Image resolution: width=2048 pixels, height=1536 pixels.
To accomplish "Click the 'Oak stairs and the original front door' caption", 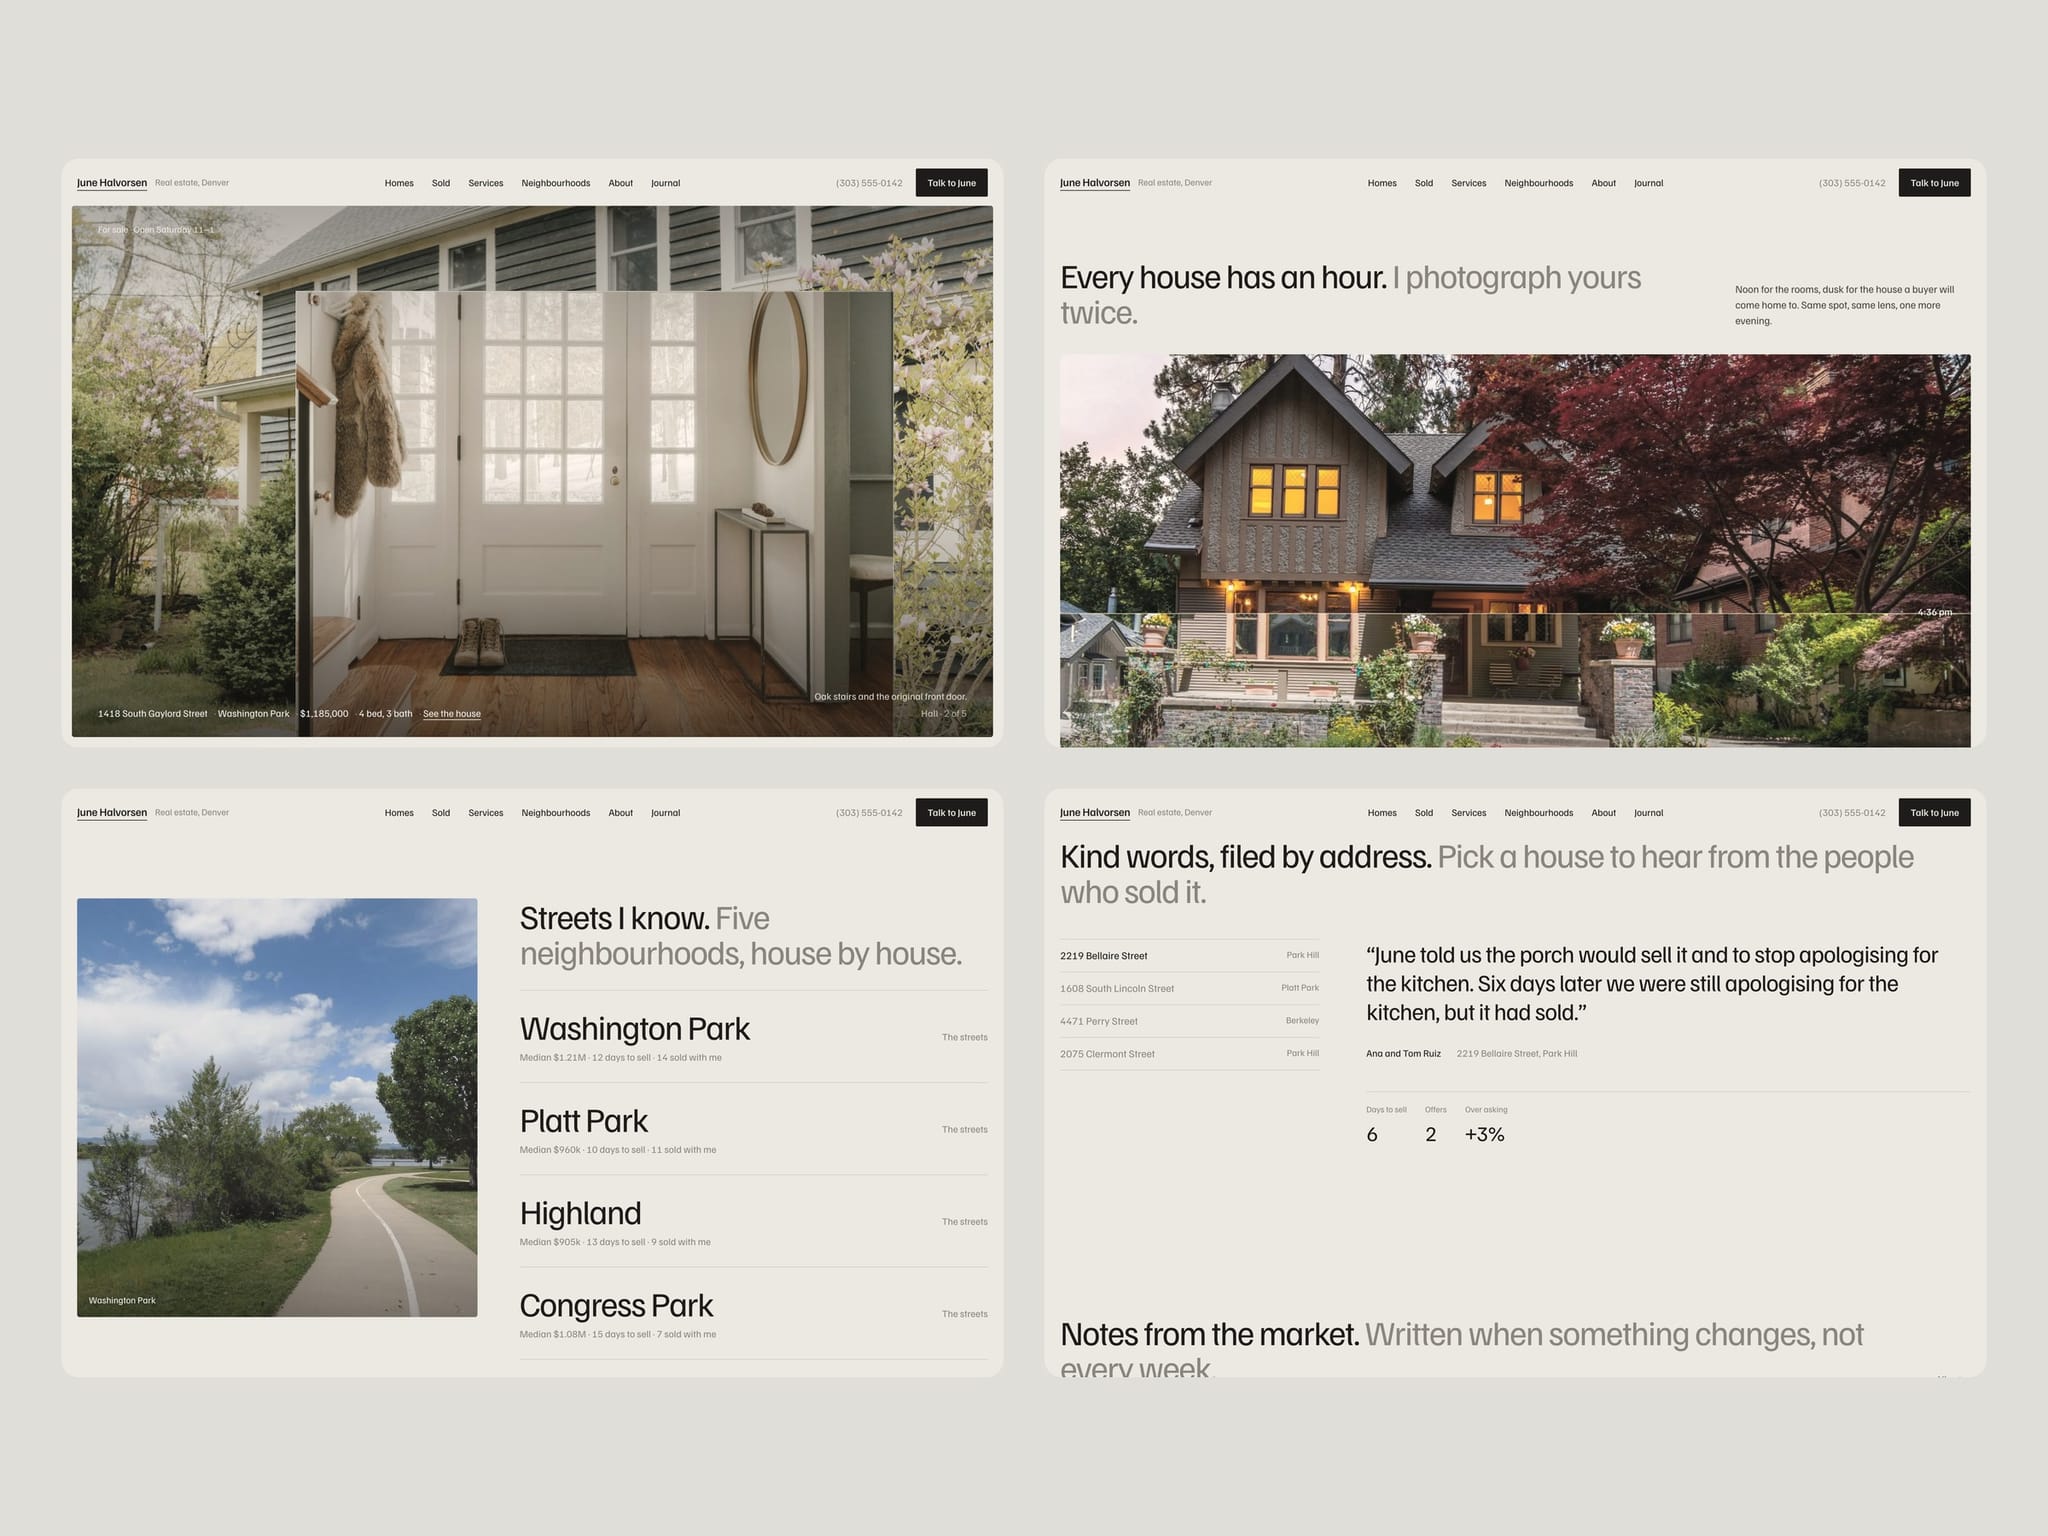I will 890,697.
